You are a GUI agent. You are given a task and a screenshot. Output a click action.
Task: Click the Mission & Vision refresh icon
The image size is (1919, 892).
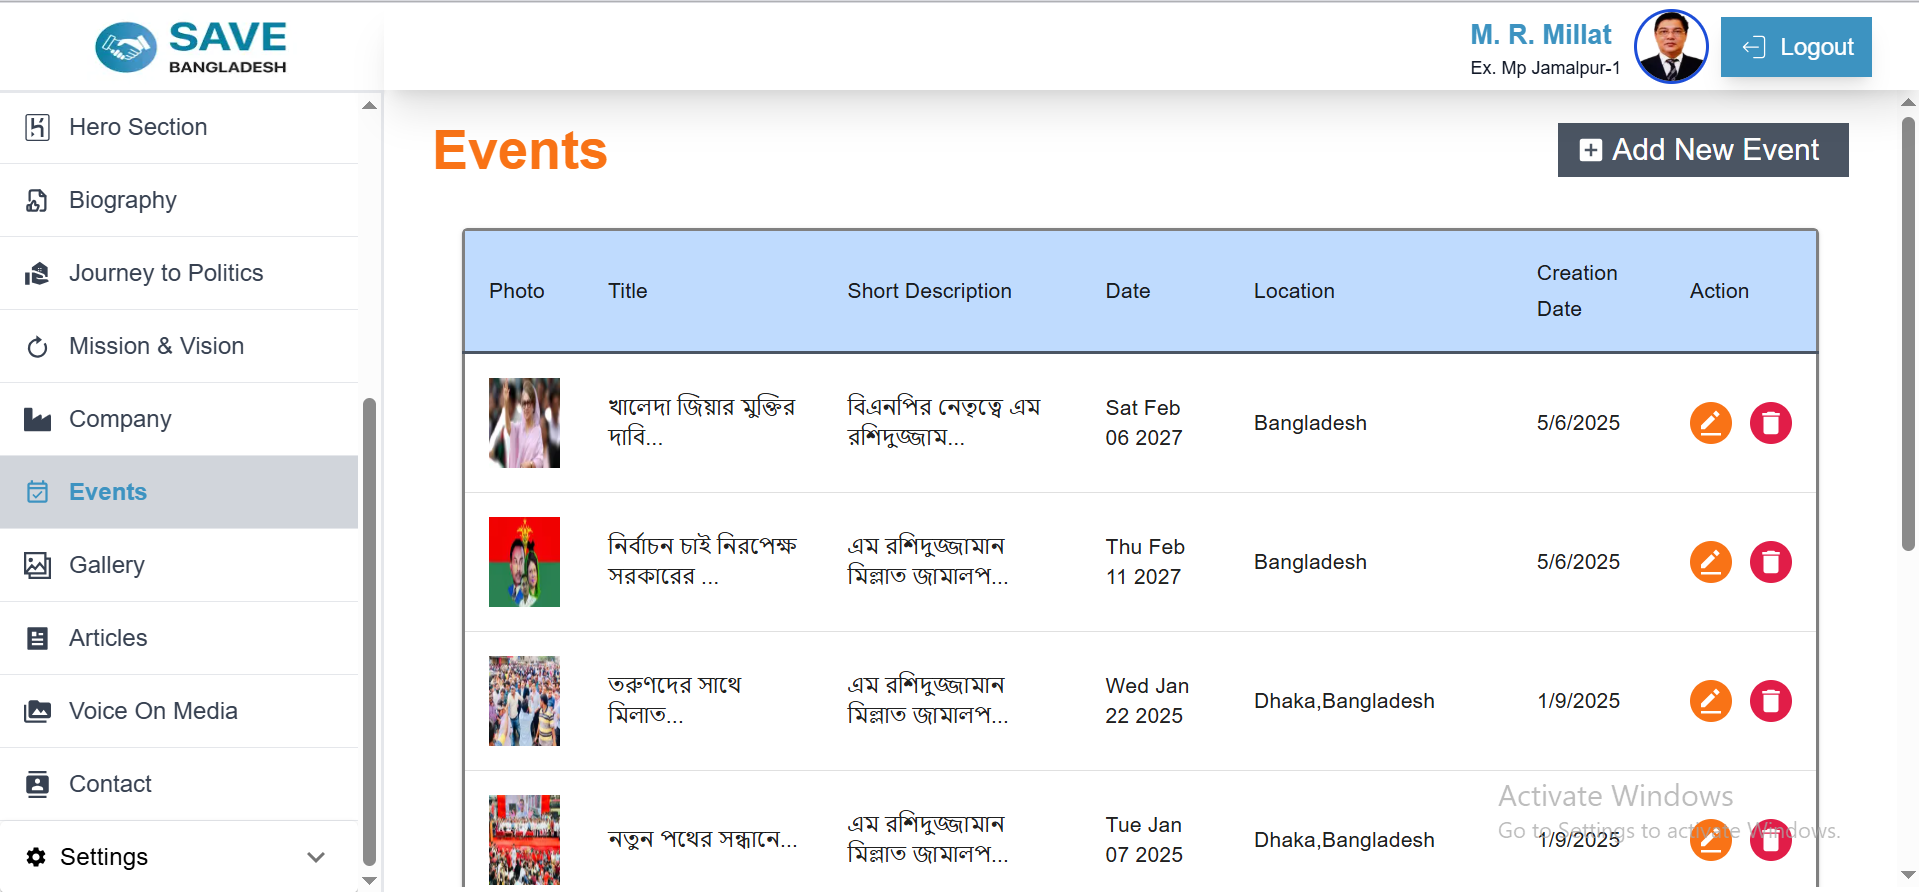(x=37, y=346)
